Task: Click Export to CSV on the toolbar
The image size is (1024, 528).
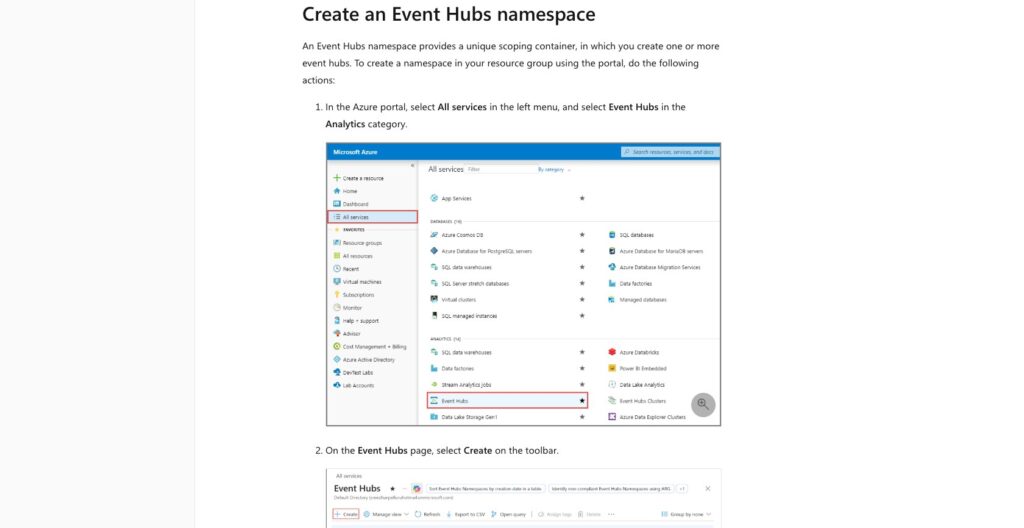Action: coord(466,514)
